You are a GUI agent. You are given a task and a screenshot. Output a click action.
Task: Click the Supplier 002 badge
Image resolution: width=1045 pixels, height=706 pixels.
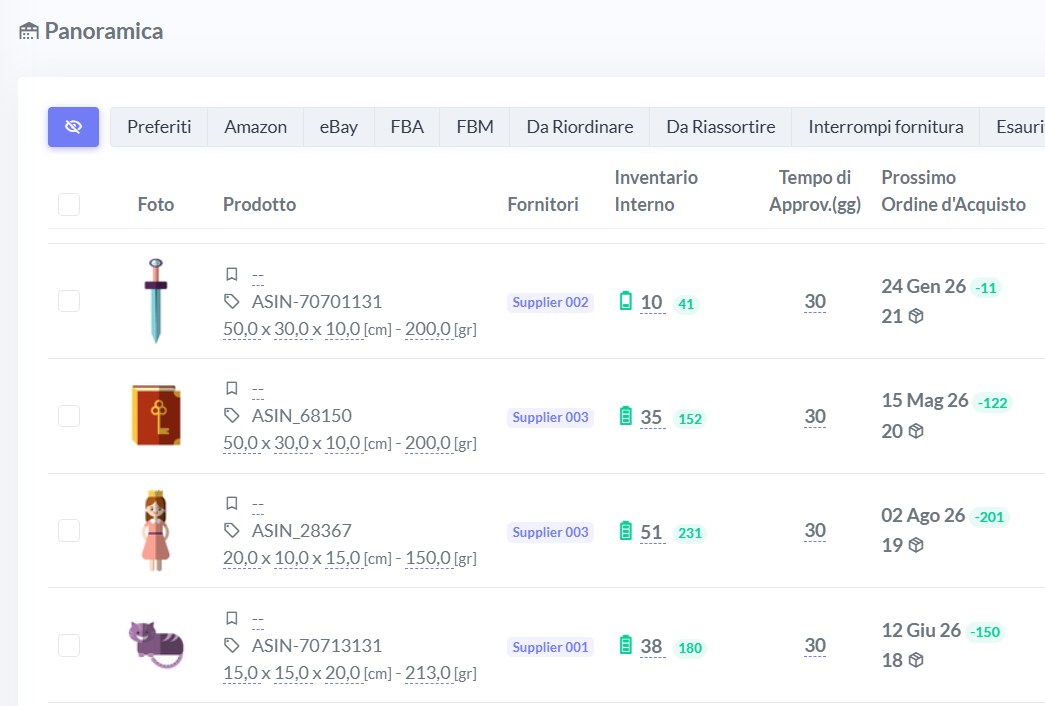[550, 302]
